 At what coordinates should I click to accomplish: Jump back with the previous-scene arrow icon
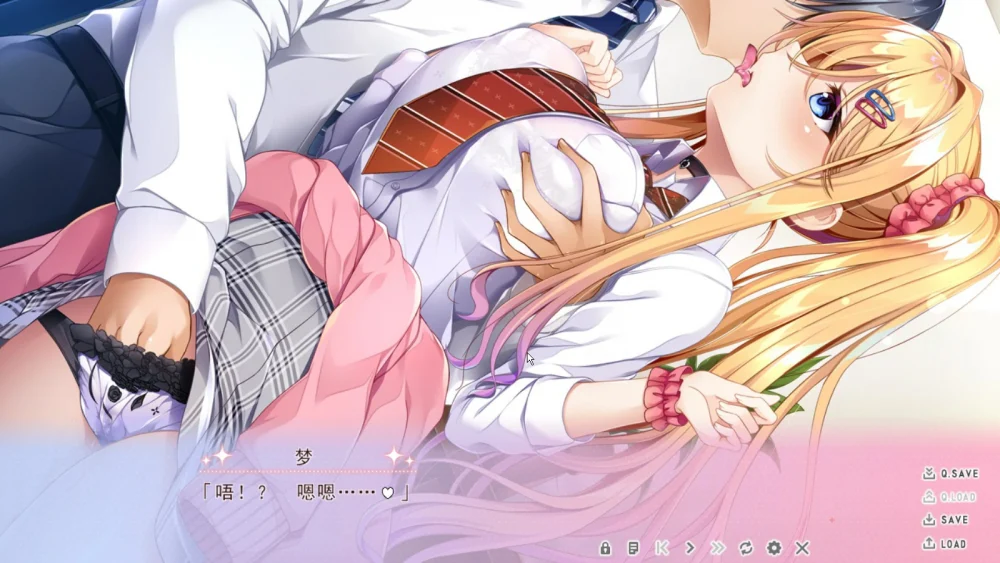pos(661,548)
